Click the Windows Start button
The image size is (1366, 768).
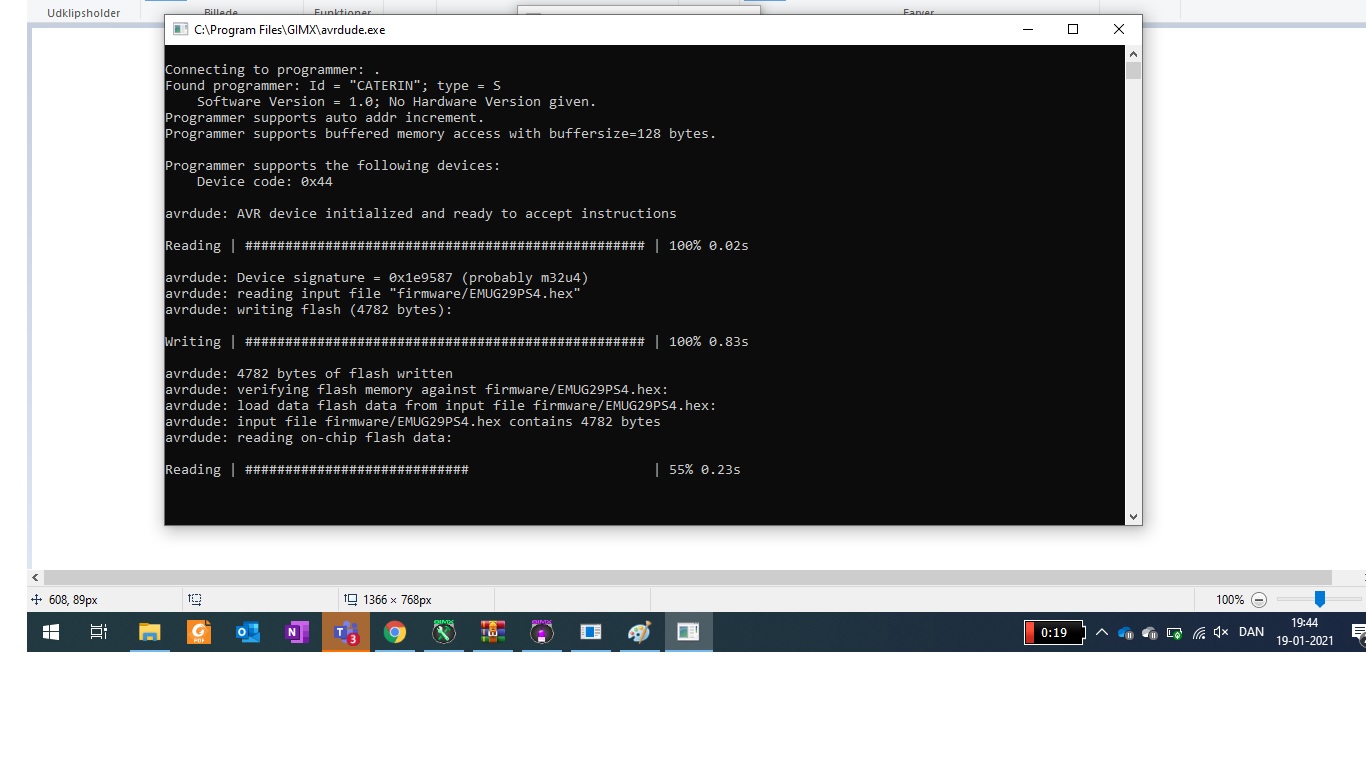point(51,632)
